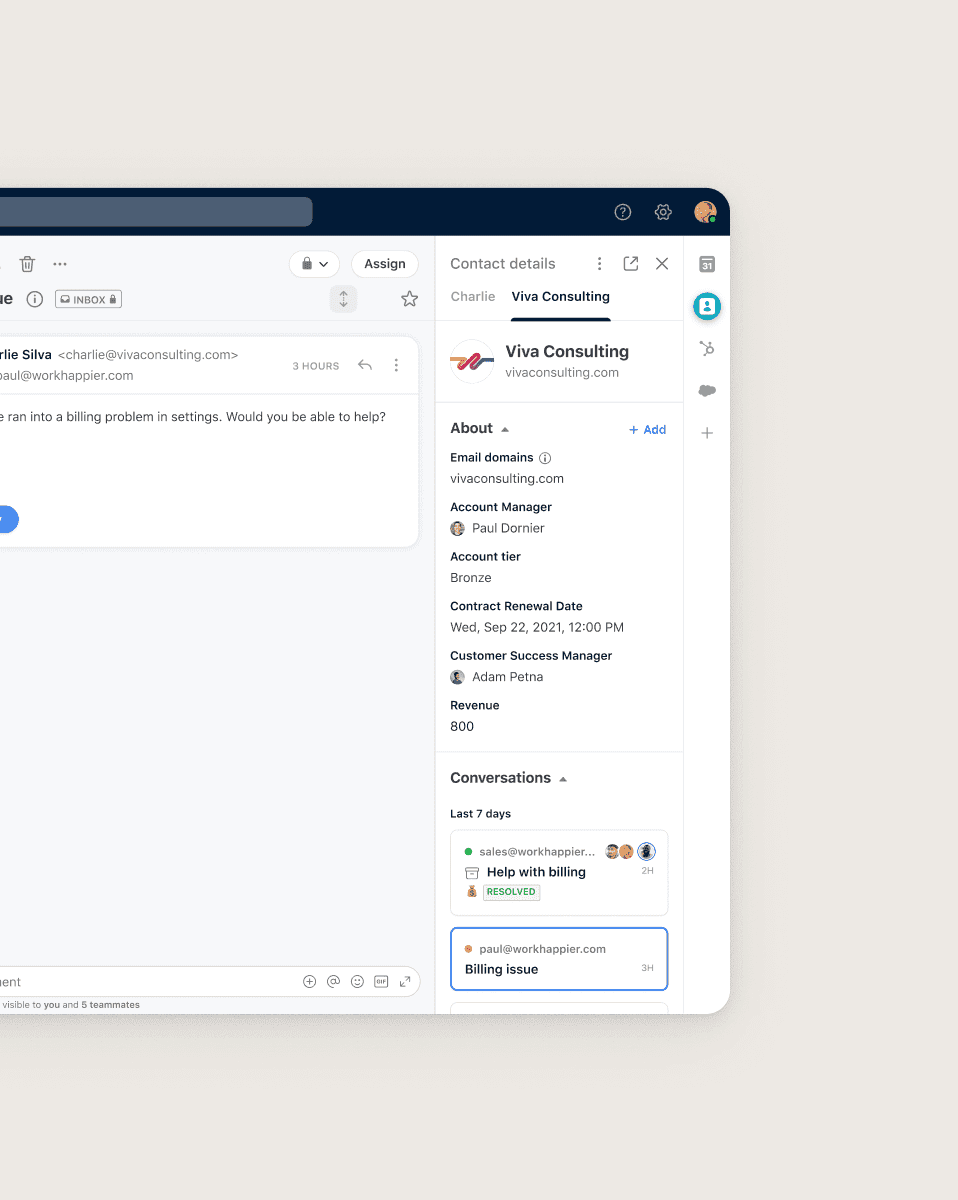The height and width of the screenshot is (1200, 958).
Task: Open conversation info icon
Action: [35, 299]
